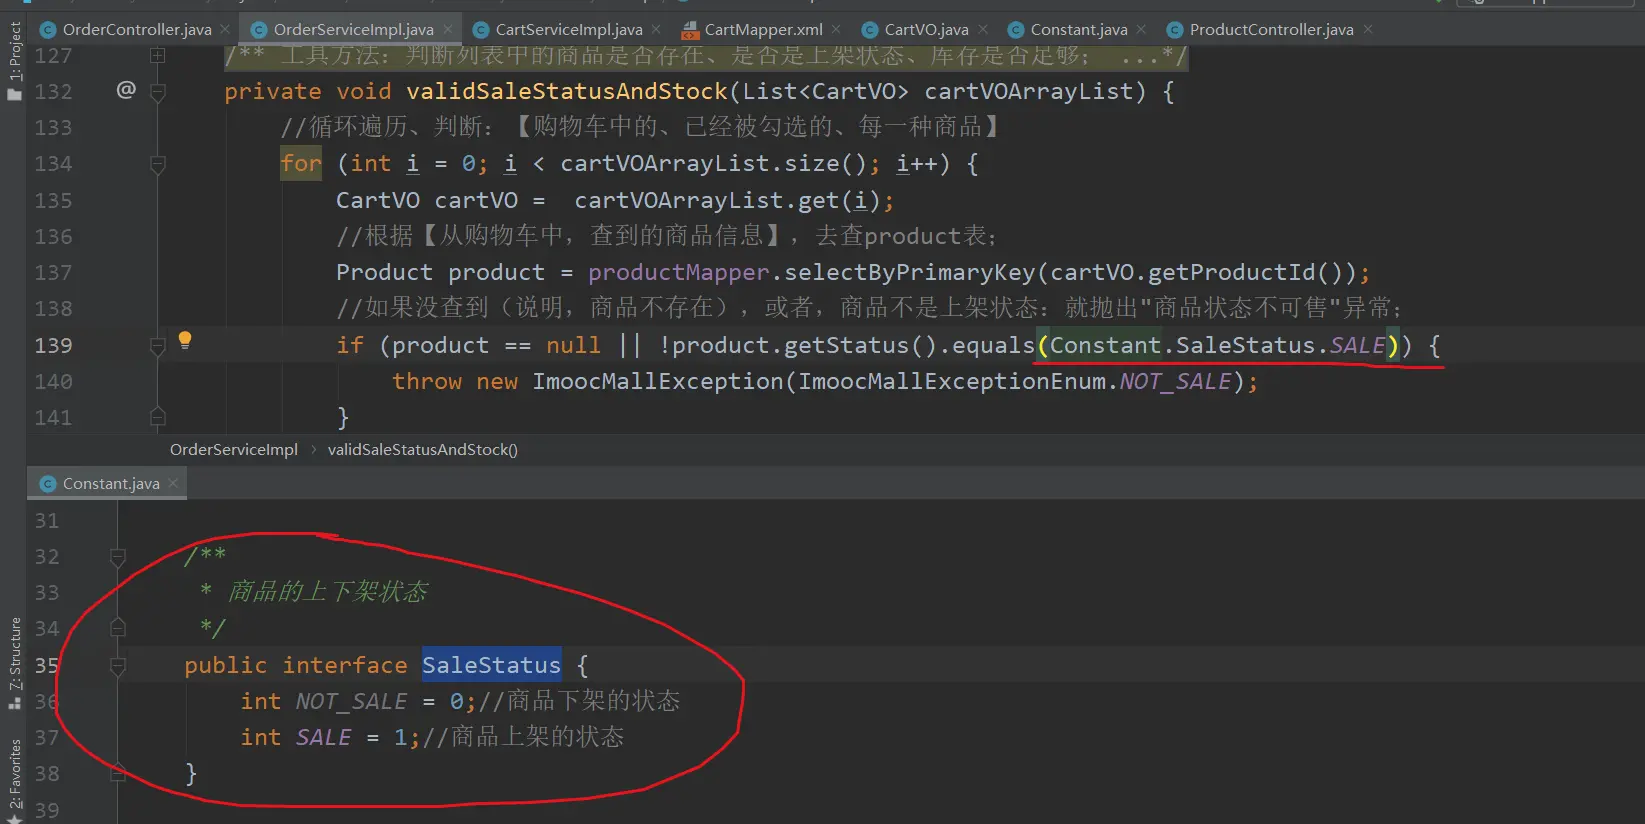
Task: Click the method name validSaleStatusAndStock on line 132
Action: pos(567,92)
